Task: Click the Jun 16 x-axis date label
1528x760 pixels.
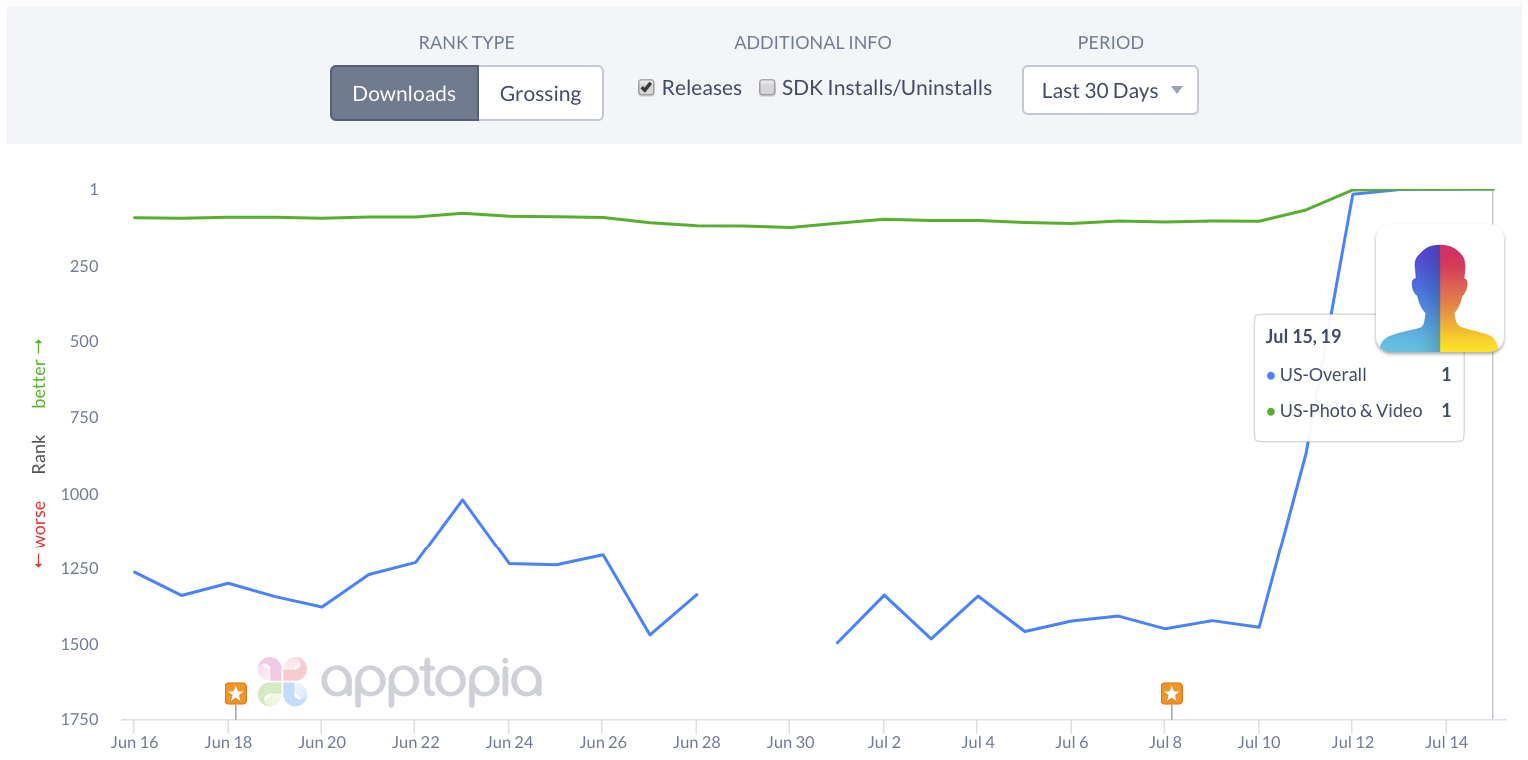Action: click(133, 742)
